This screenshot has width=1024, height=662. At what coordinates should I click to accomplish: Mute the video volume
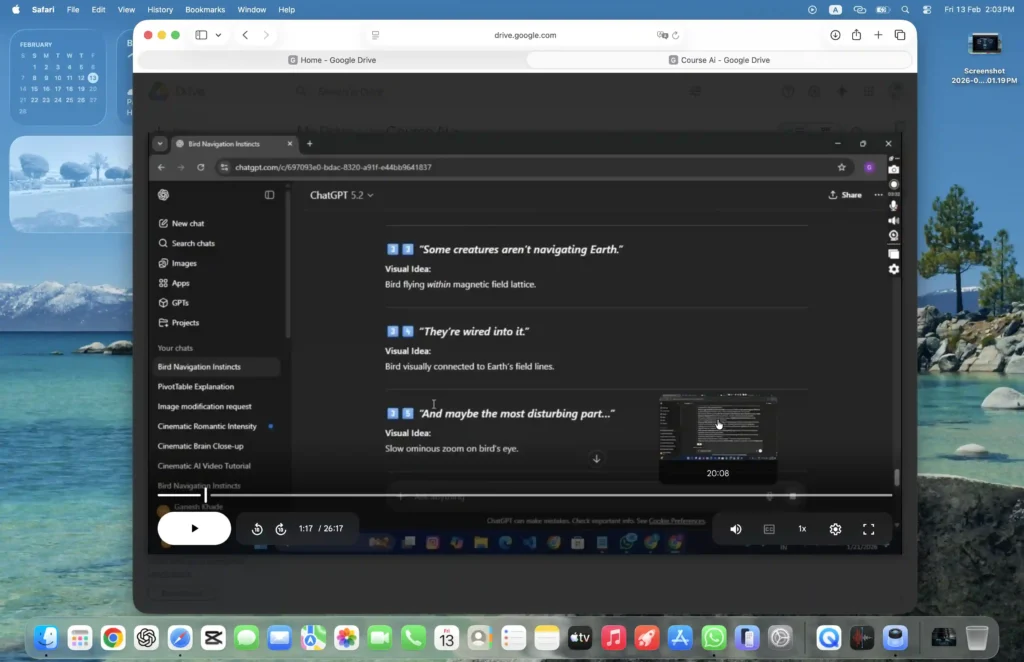click(x=736, y=529)
